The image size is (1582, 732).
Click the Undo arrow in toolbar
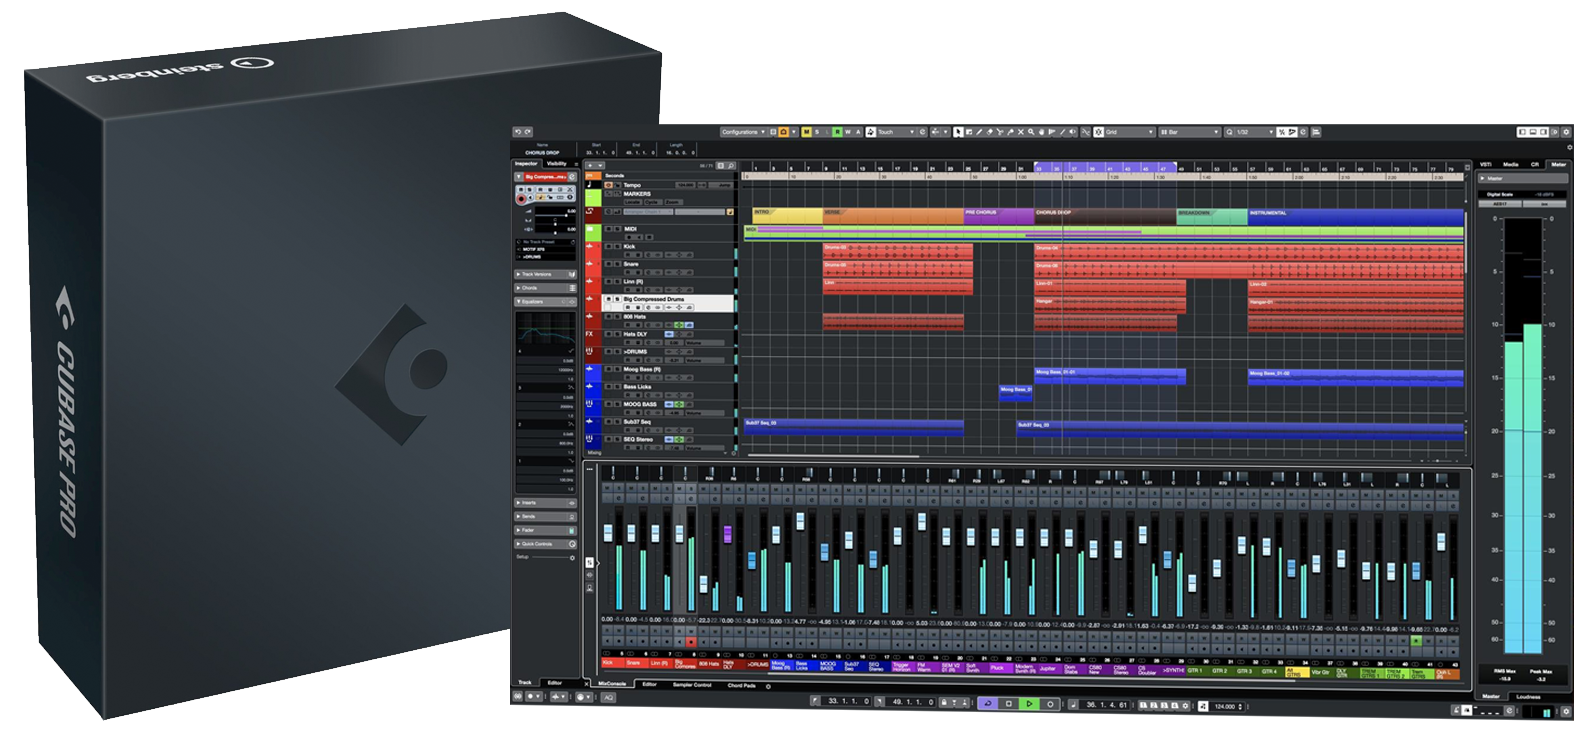click(518, 132)
